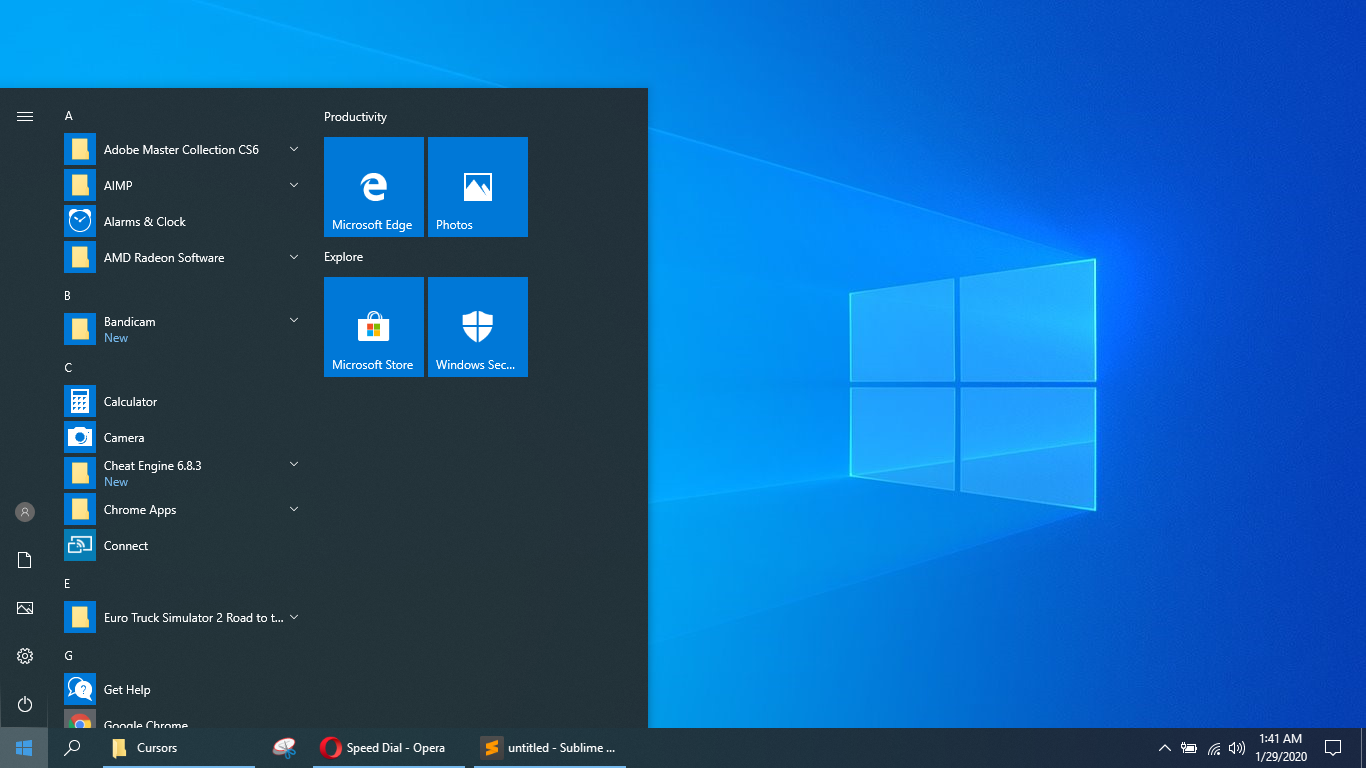This screenshot has height=768, width=1366.
Task: Open the Wi-Fi network tray icon
Action: coord(1214,748)
